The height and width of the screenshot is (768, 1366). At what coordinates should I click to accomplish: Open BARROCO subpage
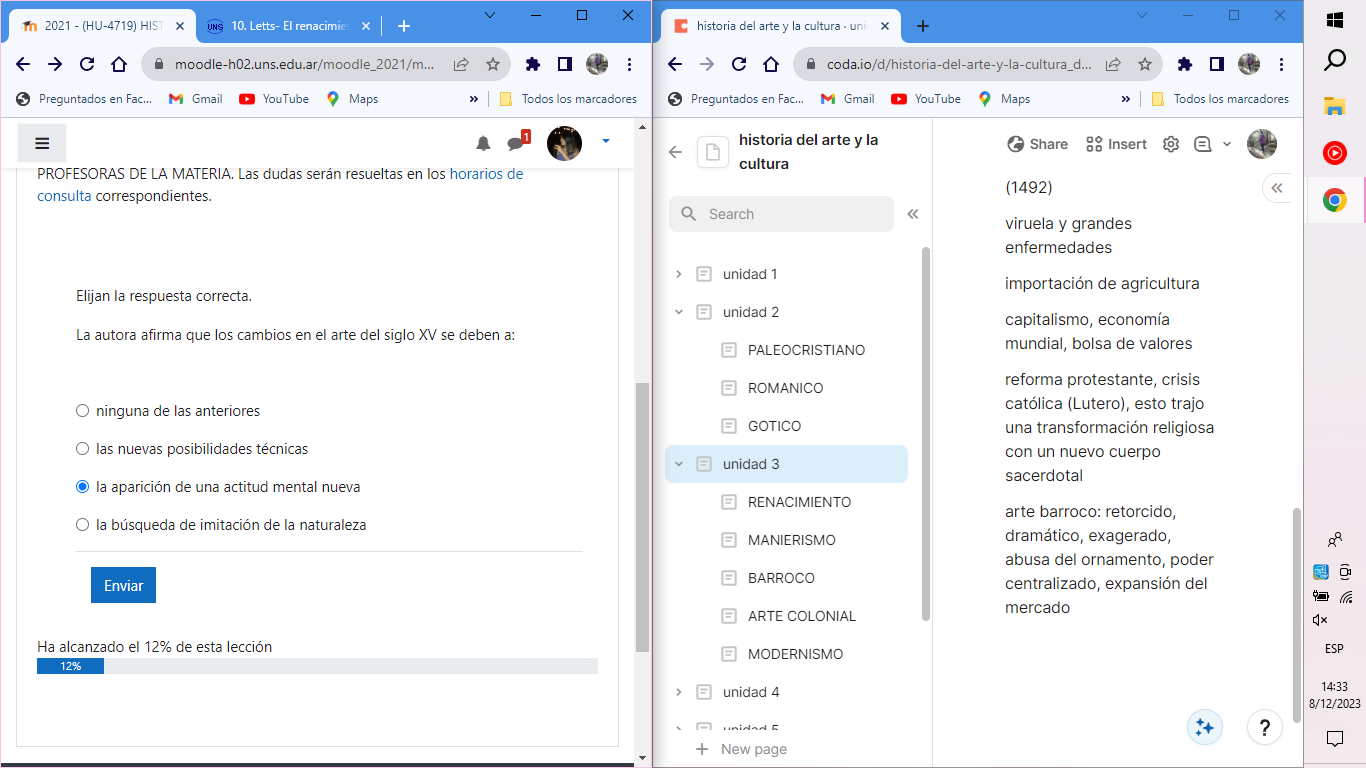(781, 578)
